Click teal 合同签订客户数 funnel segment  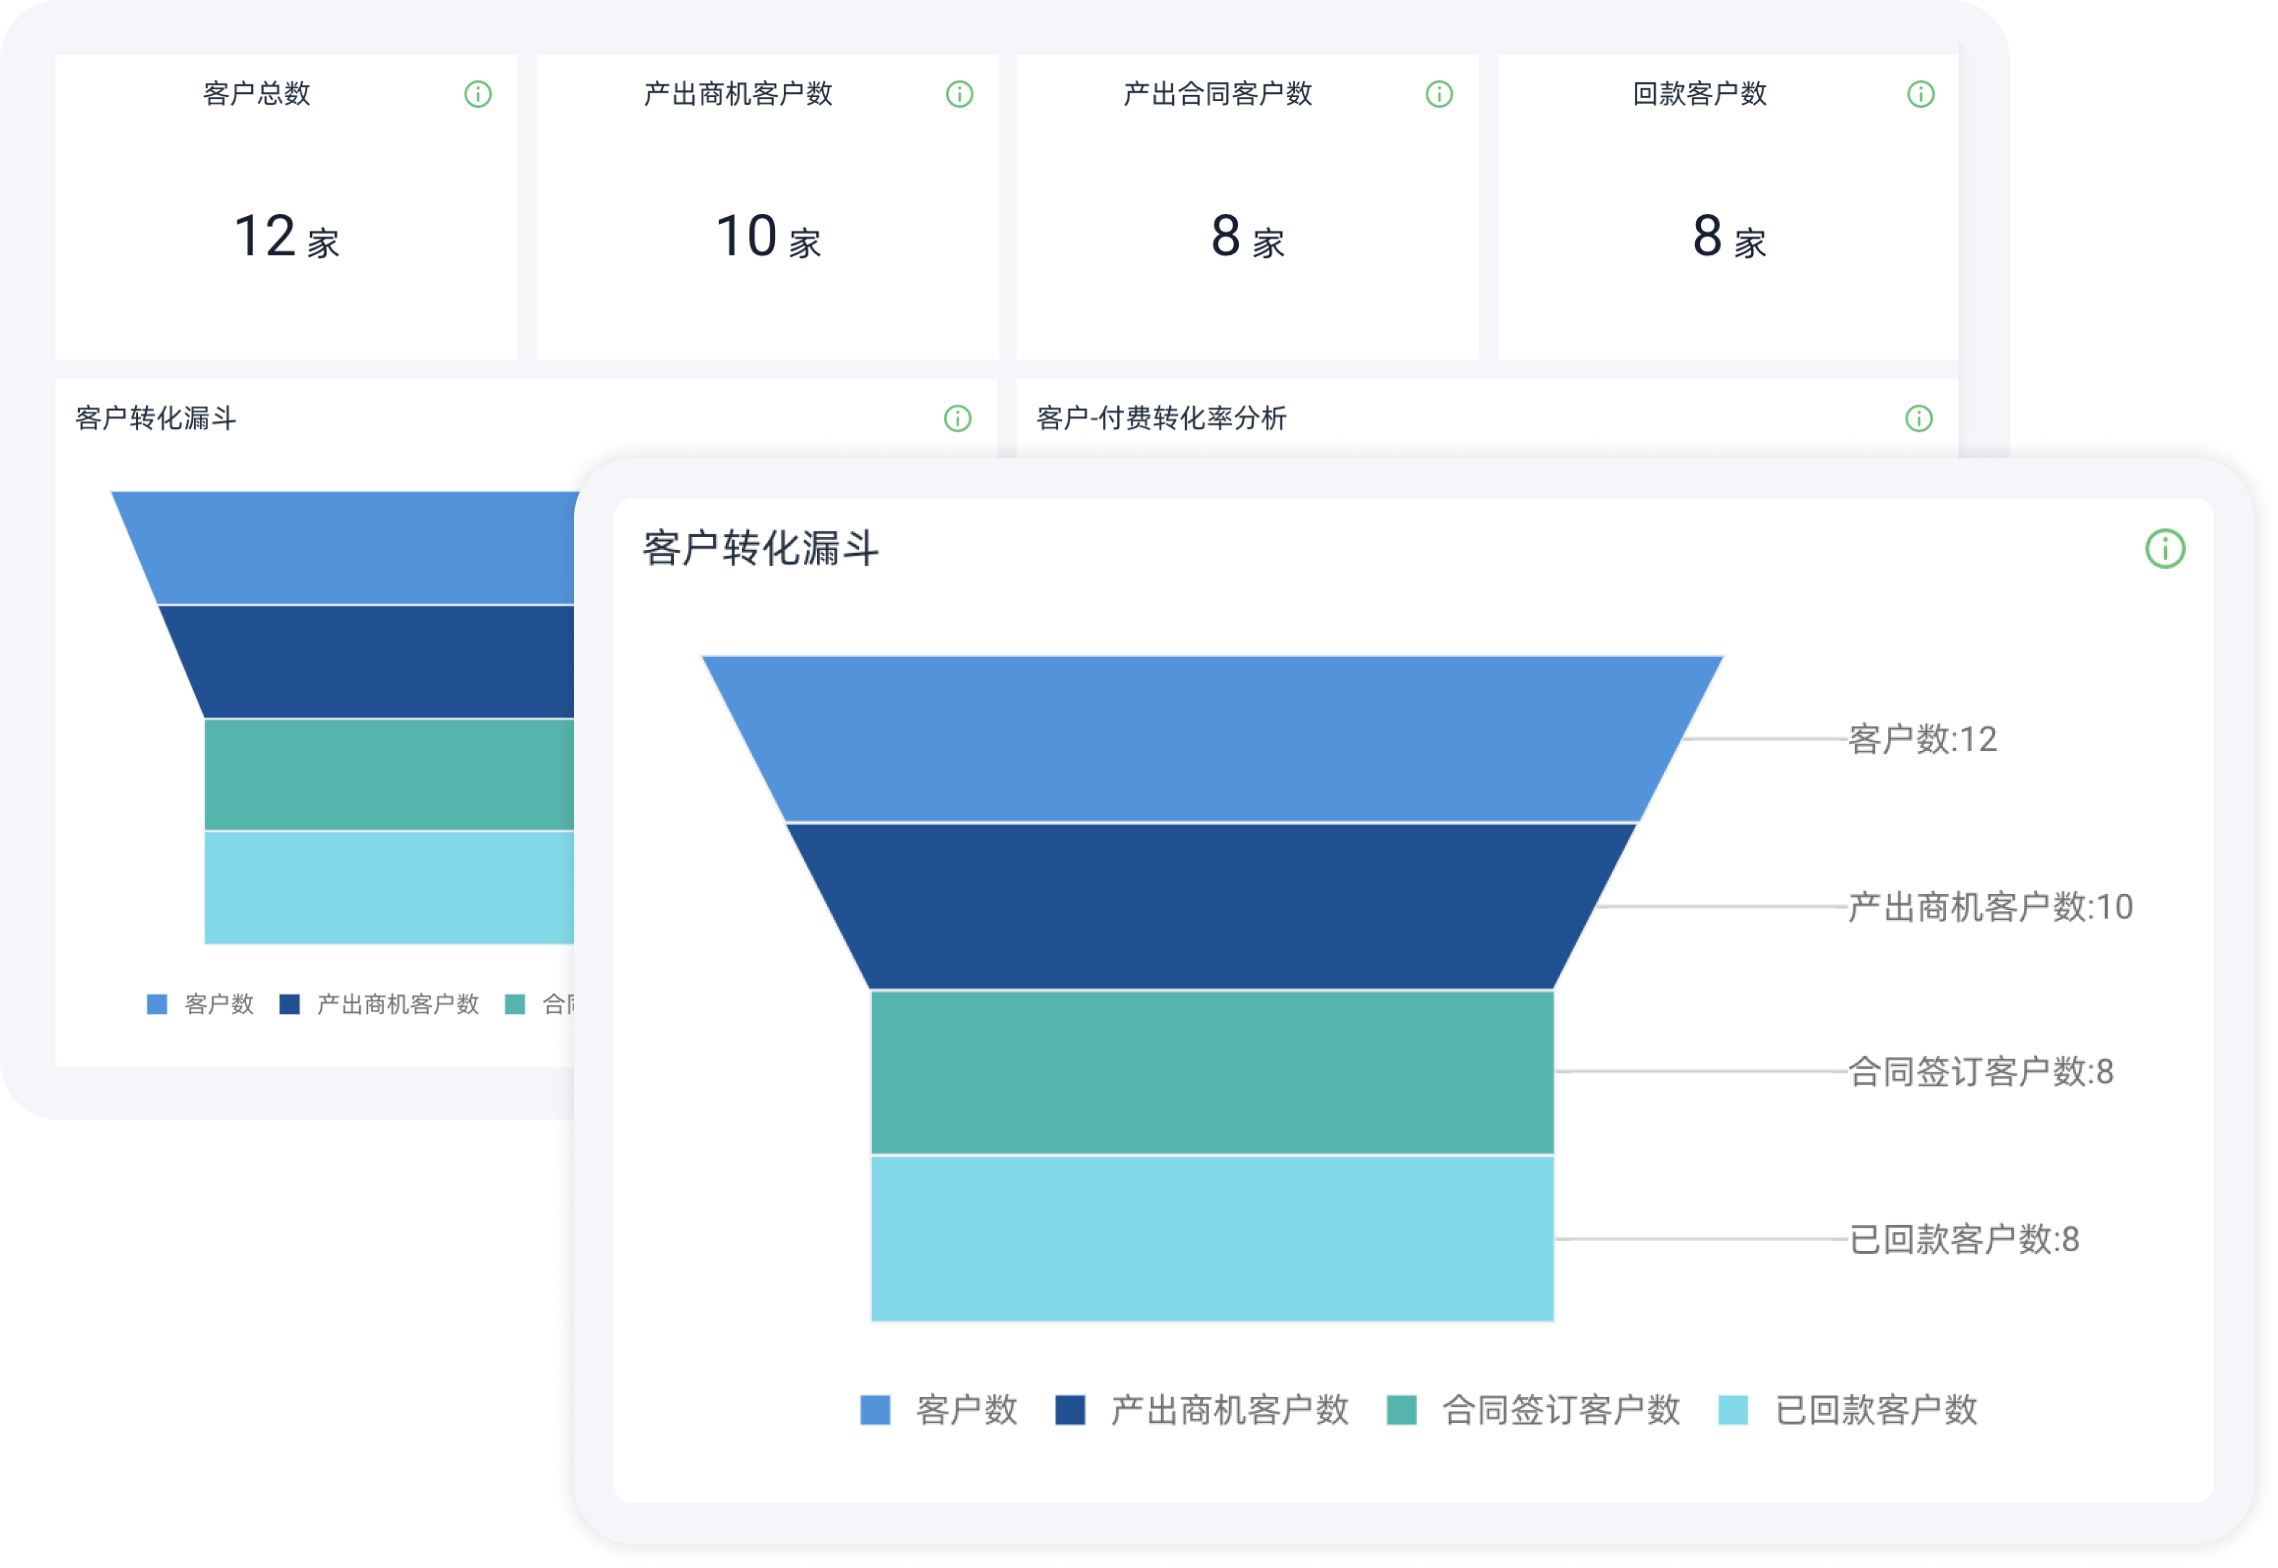(x=1212, y=1072)
